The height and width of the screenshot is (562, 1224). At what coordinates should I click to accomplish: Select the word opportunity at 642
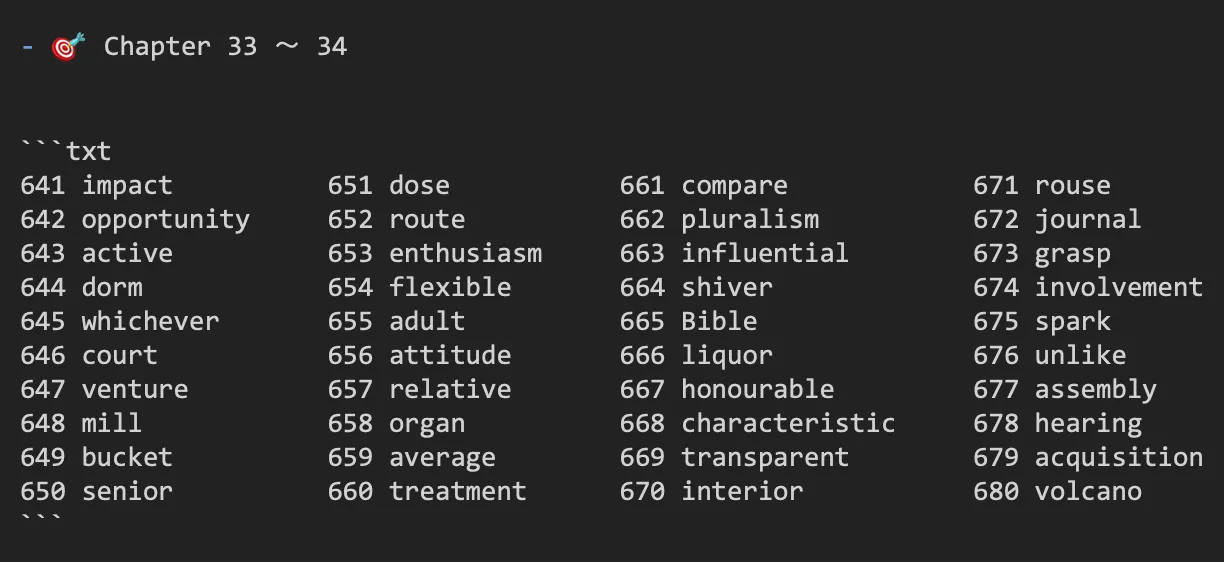pos(165,220)
